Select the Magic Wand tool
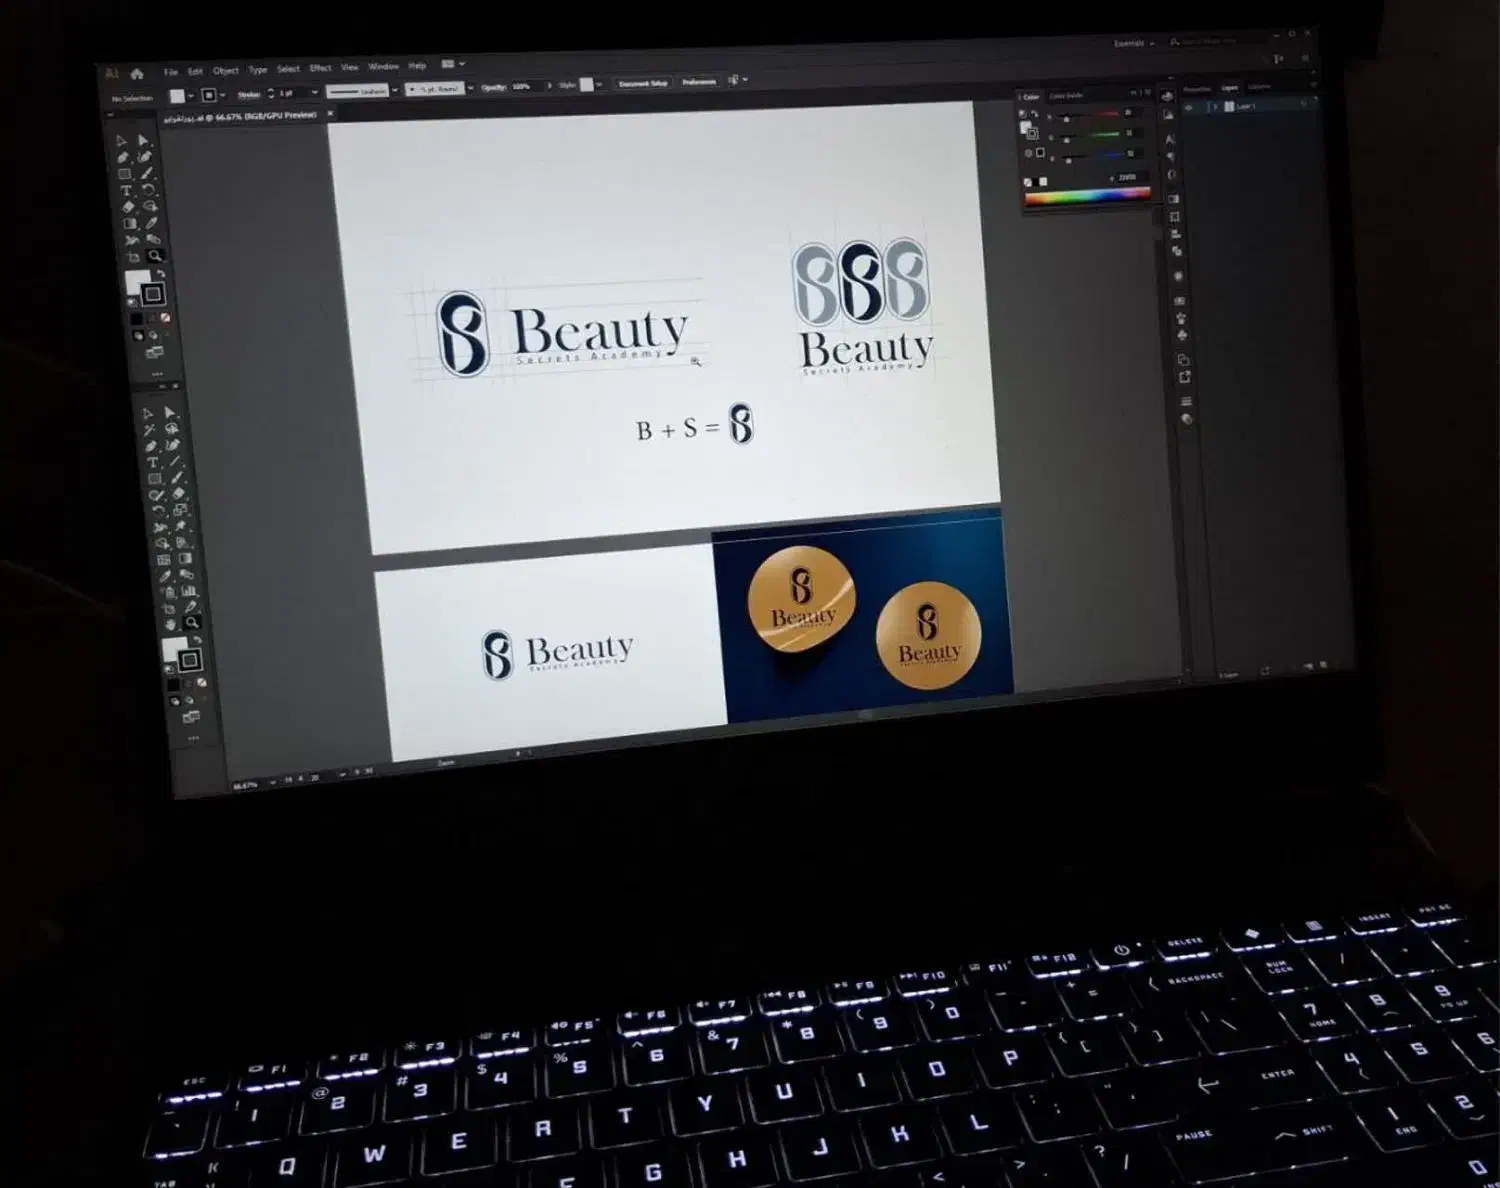 [x=149, y=429]
